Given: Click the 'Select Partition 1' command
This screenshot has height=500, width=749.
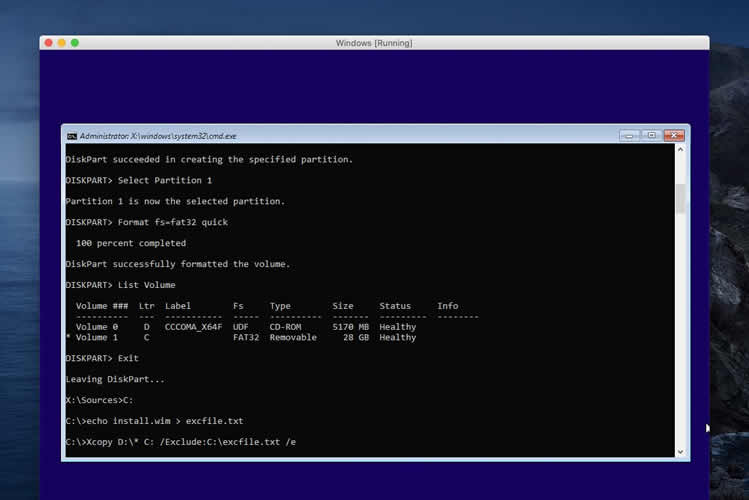Looking at the screenshot, I should coord(165,181).
